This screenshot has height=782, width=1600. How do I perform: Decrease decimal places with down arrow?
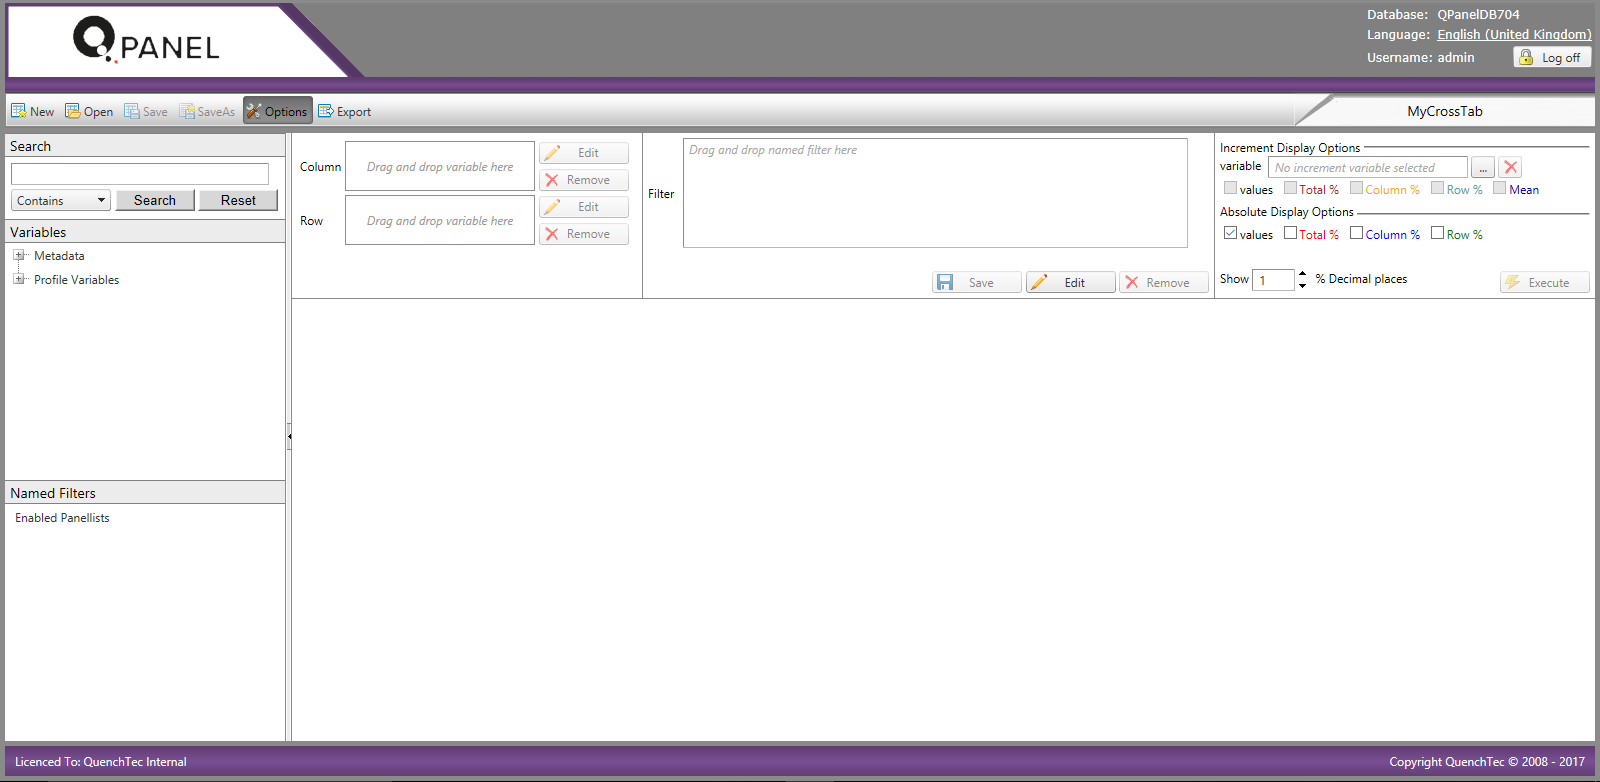(1302, 286)
